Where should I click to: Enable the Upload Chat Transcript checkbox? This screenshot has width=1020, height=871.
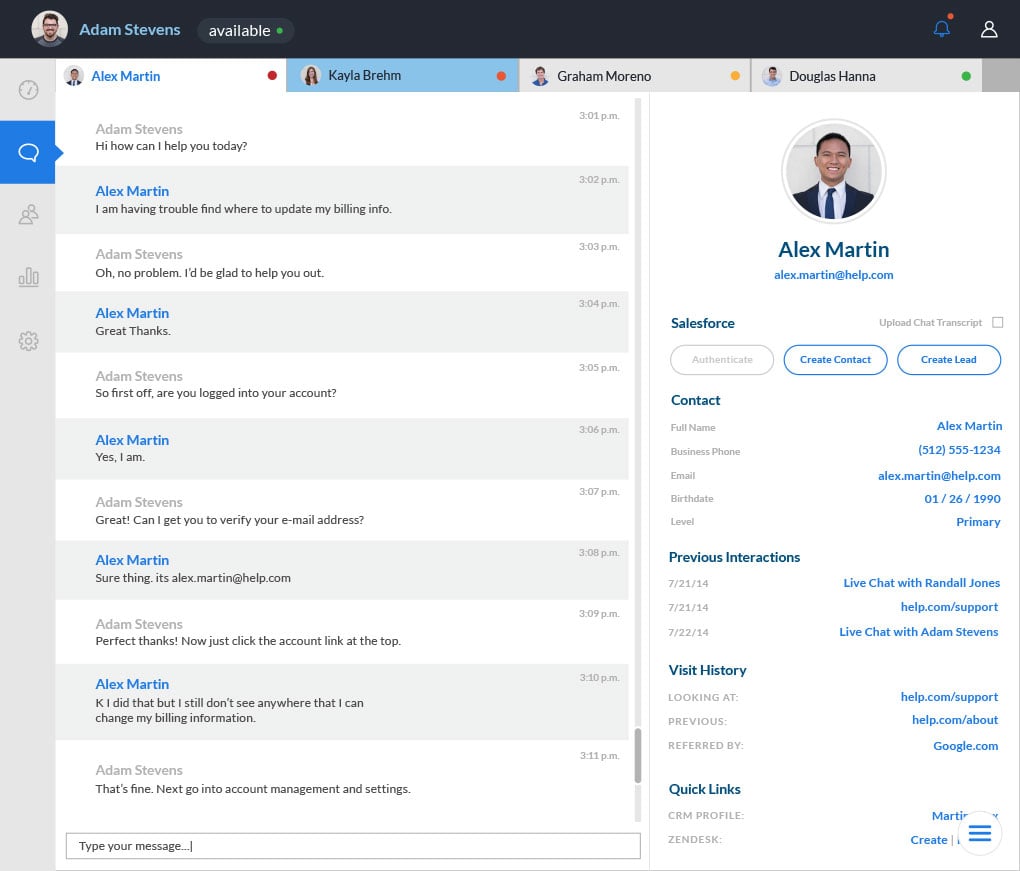[997, 322]
